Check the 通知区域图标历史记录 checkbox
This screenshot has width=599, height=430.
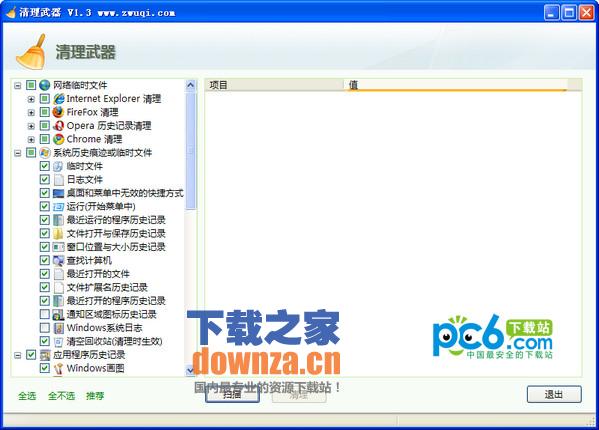[x=45, y=314]
